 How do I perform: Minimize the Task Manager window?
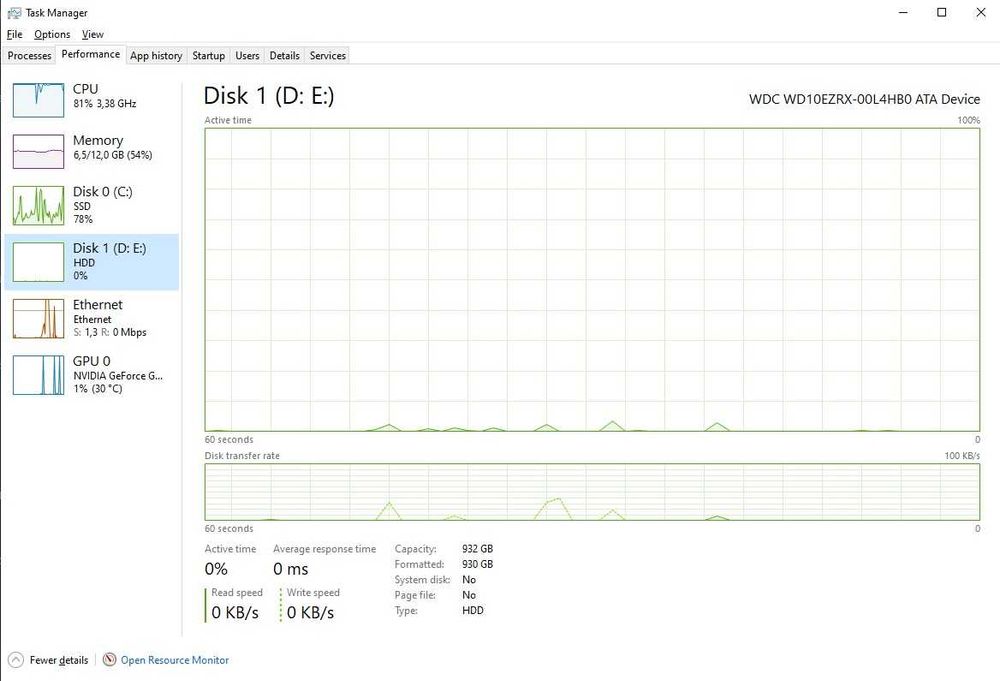point(903,12)
